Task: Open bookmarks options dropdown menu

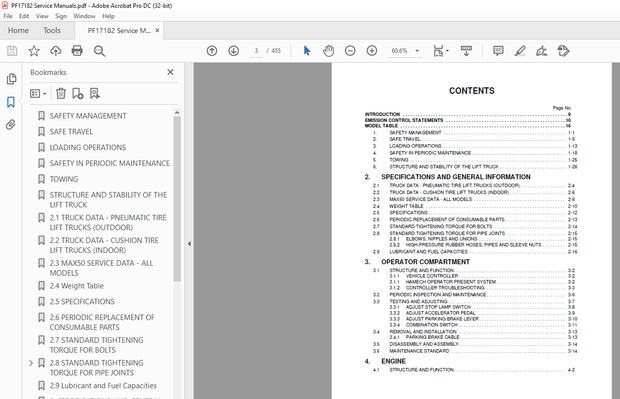Action: (38, 93)
